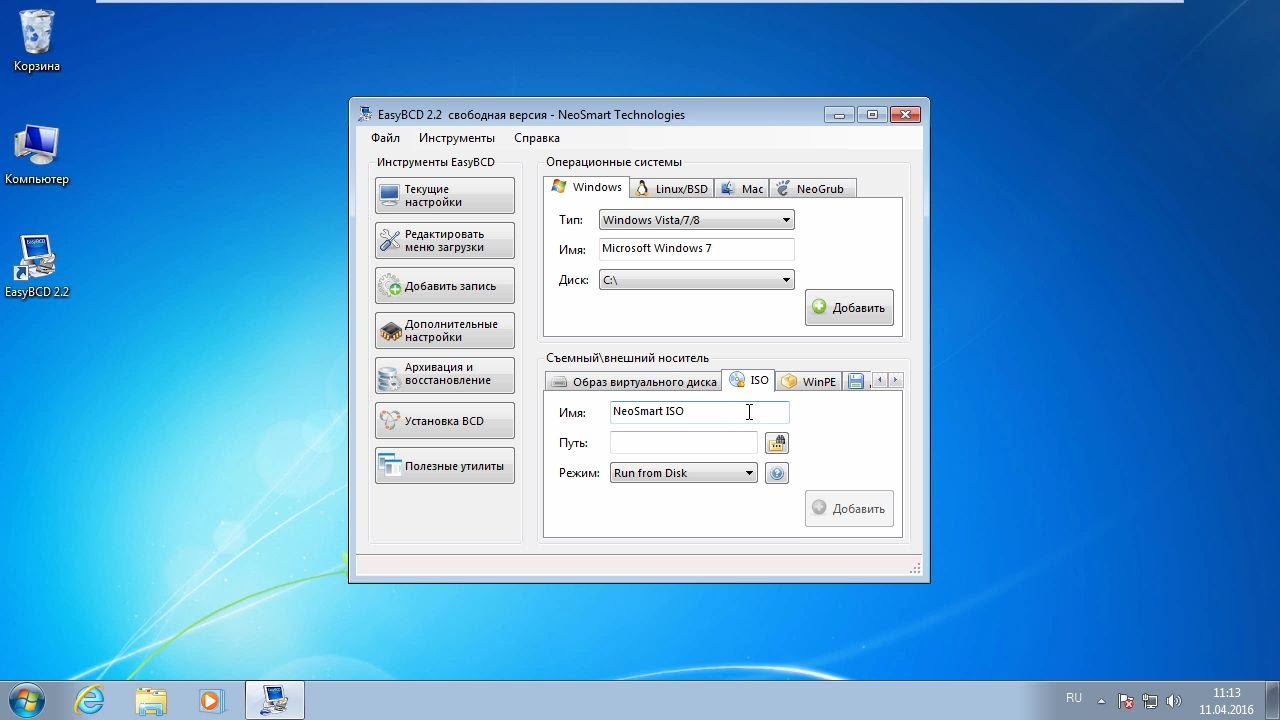Select Компьютер desktop icon
Image resolution: width=1280 pixels, height=720 pixels.
(x=37, y=156)
